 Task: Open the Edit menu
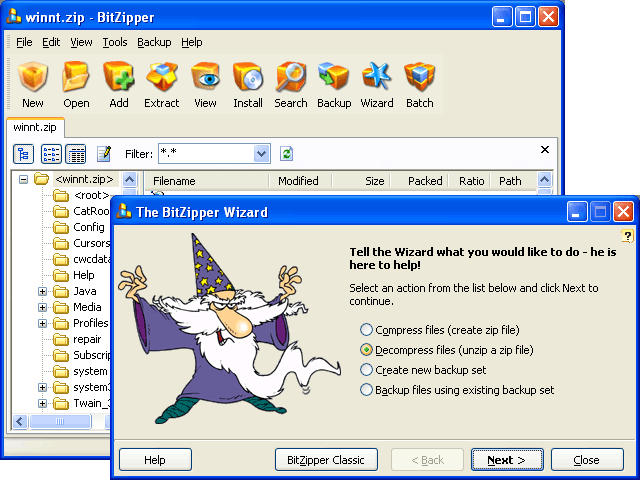51,42
